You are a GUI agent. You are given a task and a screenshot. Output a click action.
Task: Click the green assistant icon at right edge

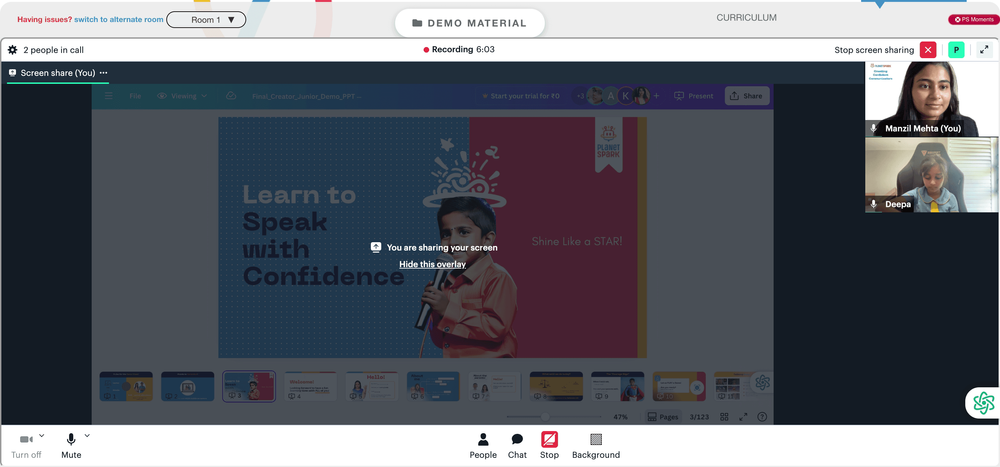pos(983,403)
